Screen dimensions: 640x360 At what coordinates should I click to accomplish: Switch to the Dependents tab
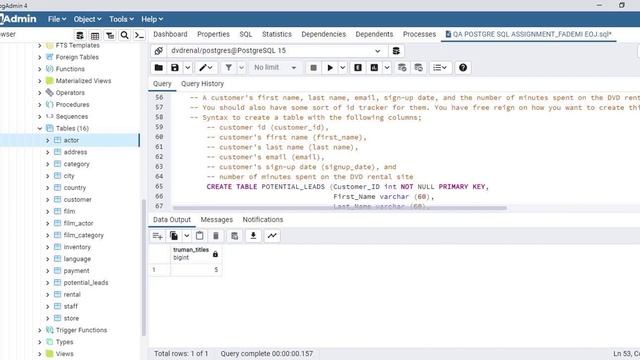374,34
